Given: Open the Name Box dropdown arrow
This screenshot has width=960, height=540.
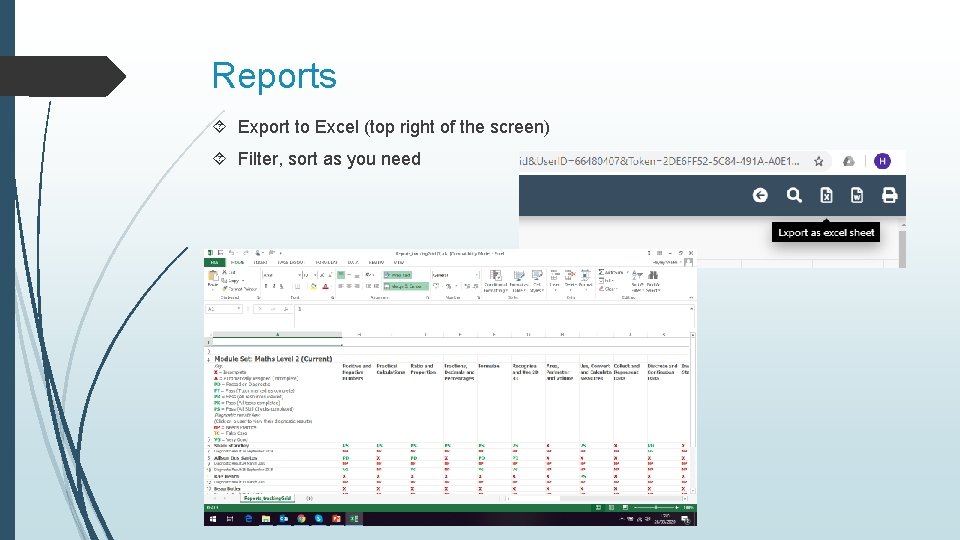Looking at the screenshot, I should [x=238, y=309].
